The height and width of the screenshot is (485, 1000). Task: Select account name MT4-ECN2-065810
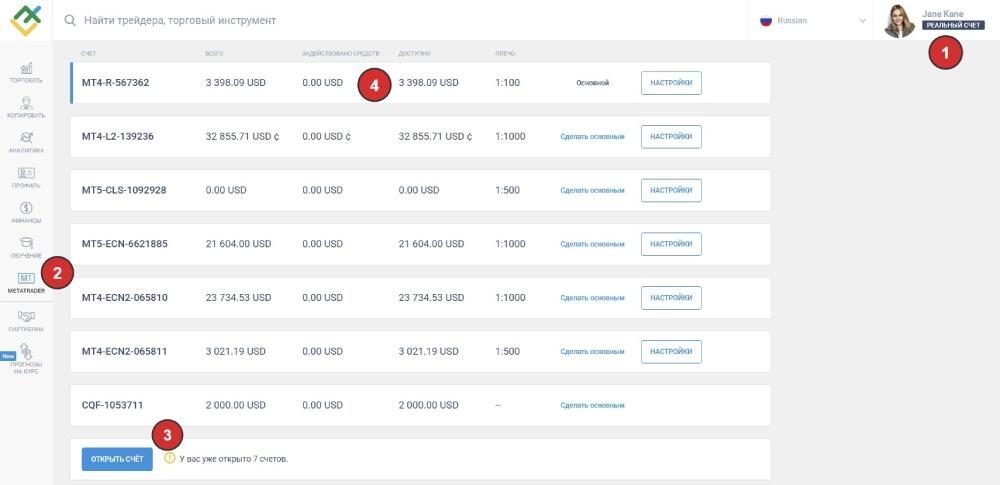click(x=125, y=297)
